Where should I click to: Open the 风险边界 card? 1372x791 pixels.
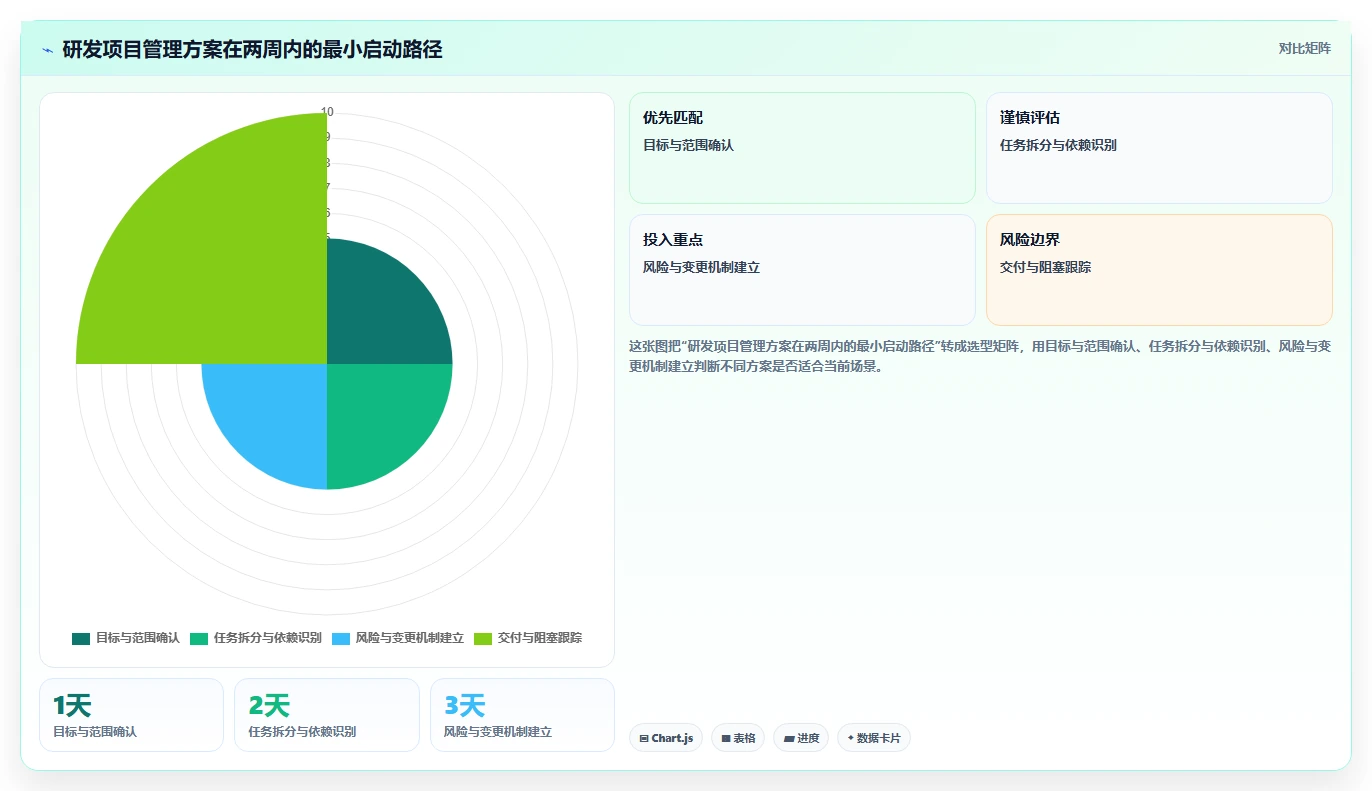tap(1159, 270)
